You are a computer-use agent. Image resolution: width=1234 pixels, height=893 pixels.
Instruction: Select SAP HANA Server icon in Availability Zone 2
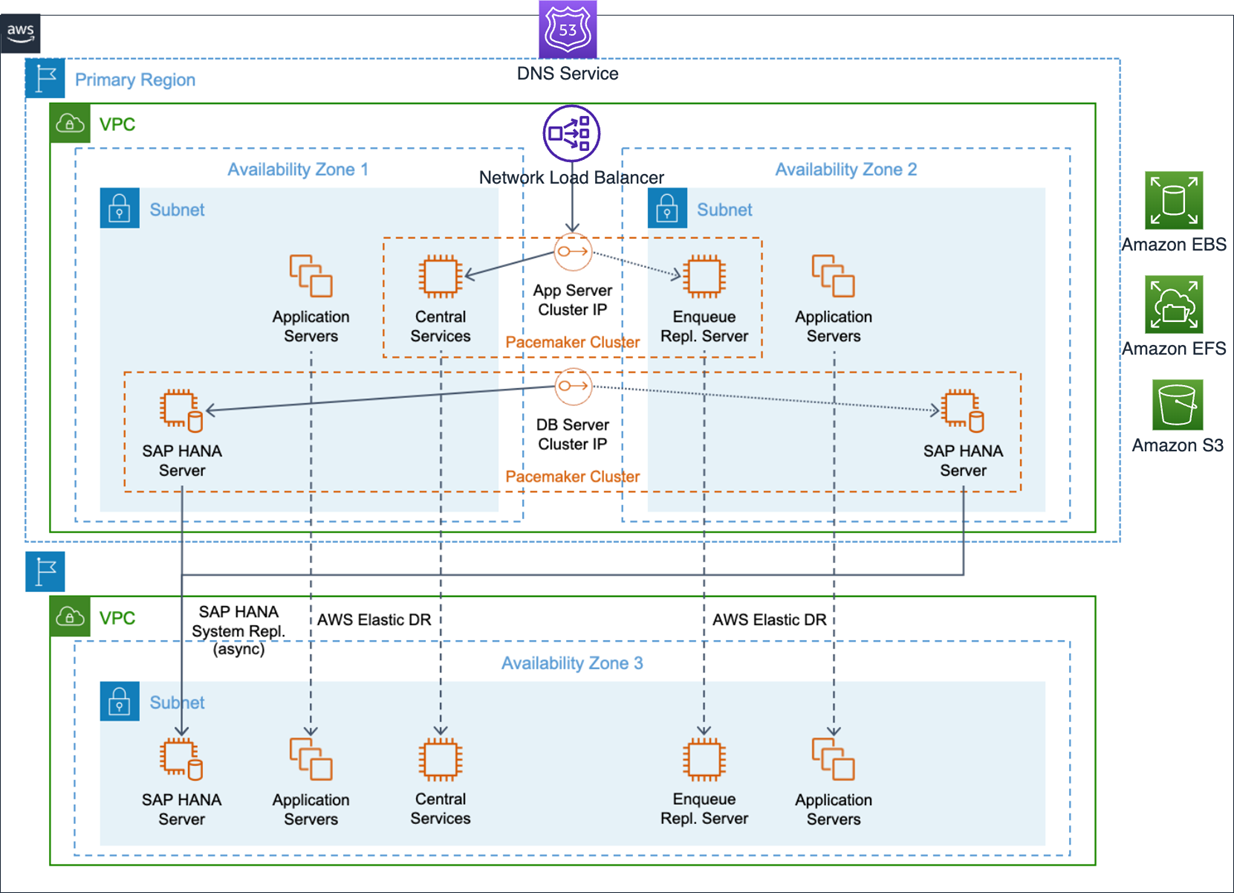coord(961,410)
